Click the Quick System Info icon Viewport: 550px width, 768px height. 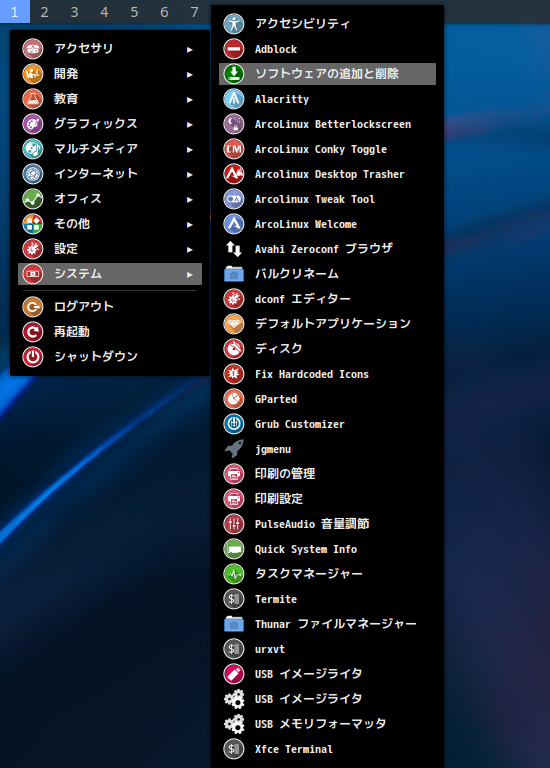tap(234, 549)
